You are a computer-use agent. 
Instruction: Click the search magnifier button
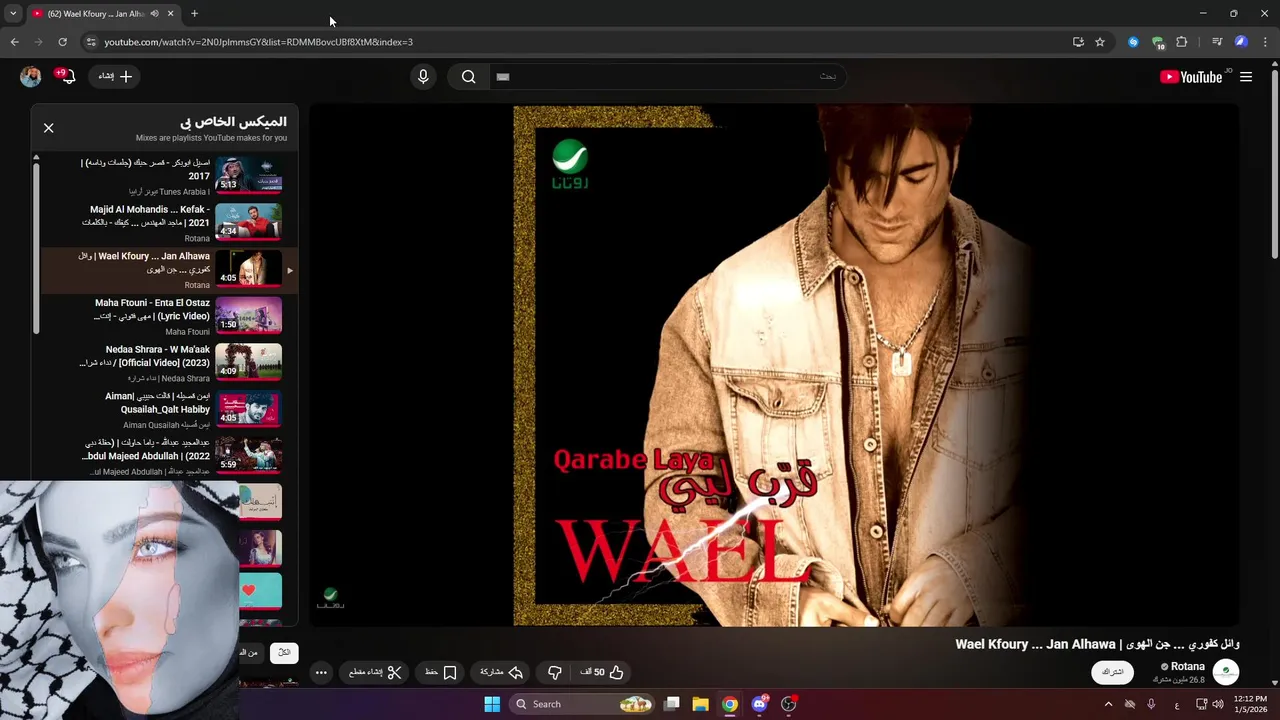click(x=468, y=77)
